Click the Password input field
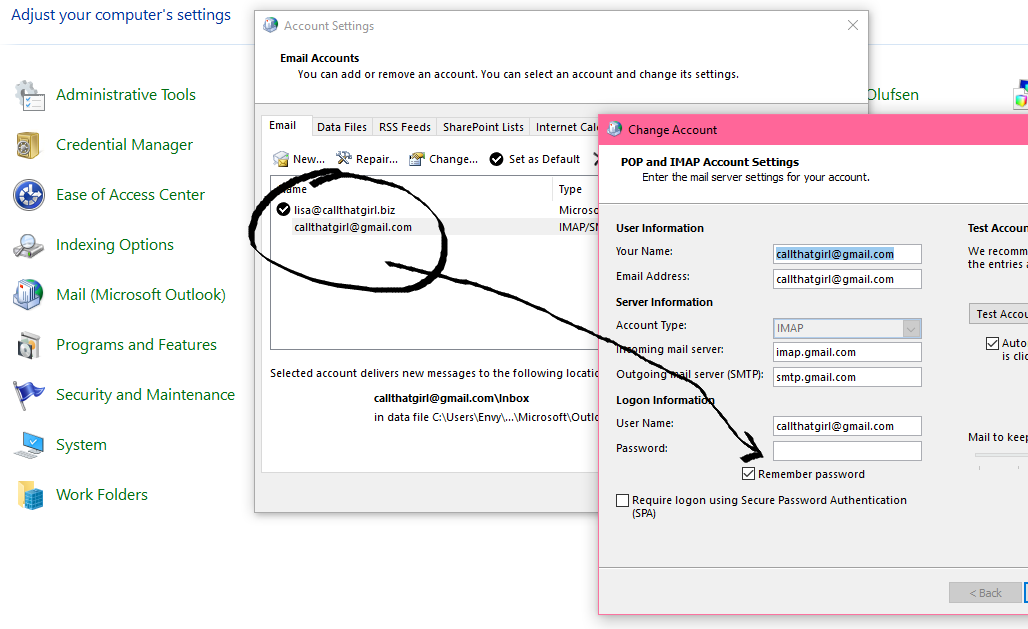 (x=847, y=451)
